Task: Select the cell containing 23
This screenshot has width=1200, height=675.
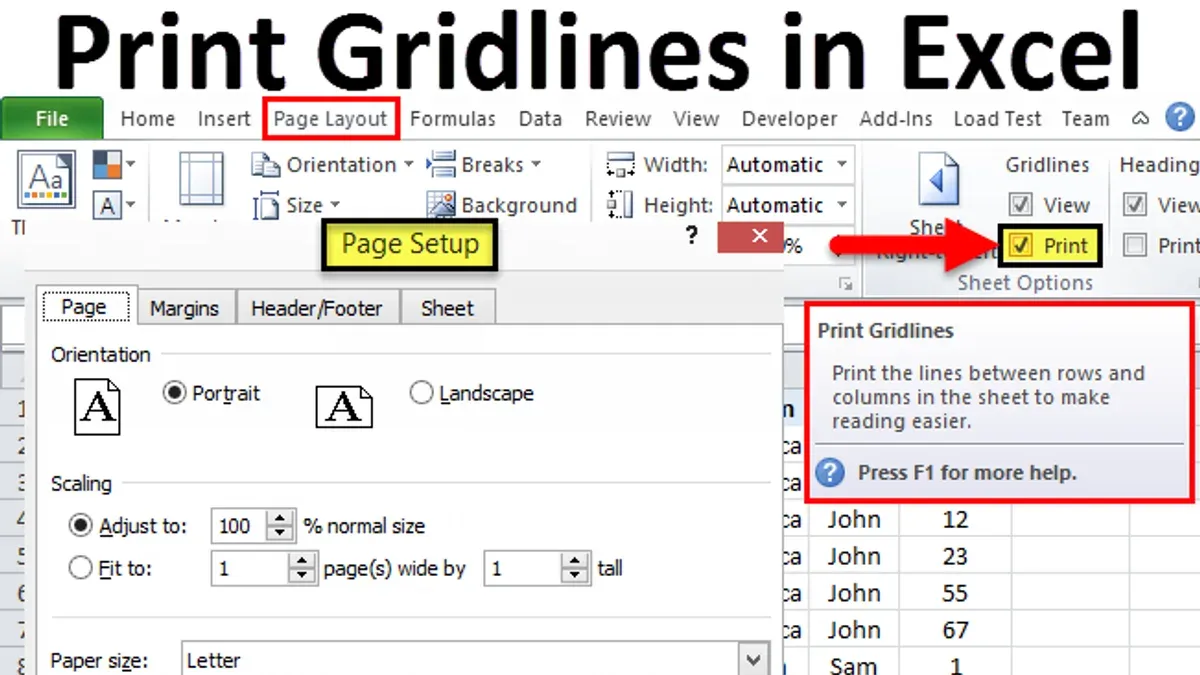Action: click(x=955, y=556)
